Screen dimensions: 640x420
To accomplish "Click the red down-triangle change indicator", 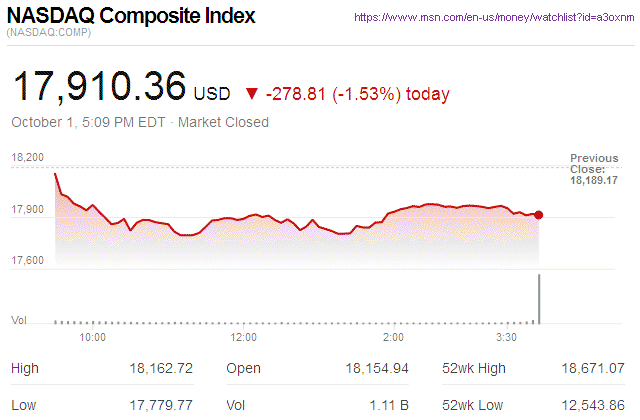I will pyautogui.click(x=251, y=94).
